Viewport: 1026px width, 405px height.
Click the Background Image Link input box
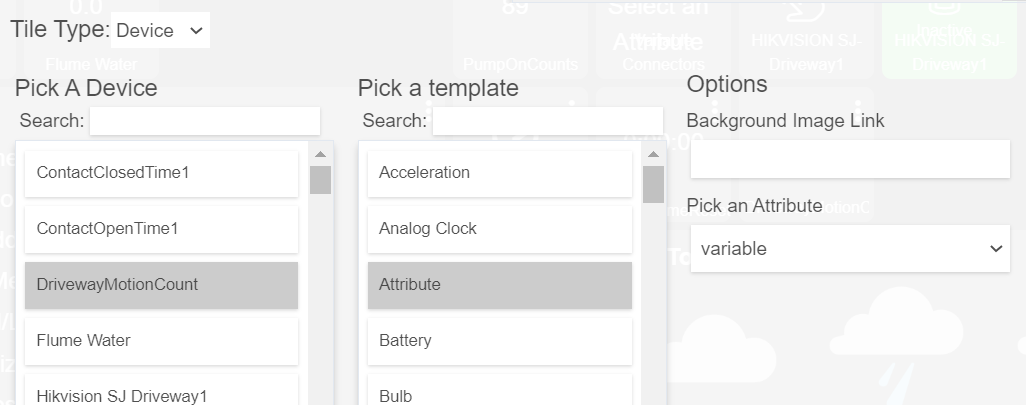850,159
